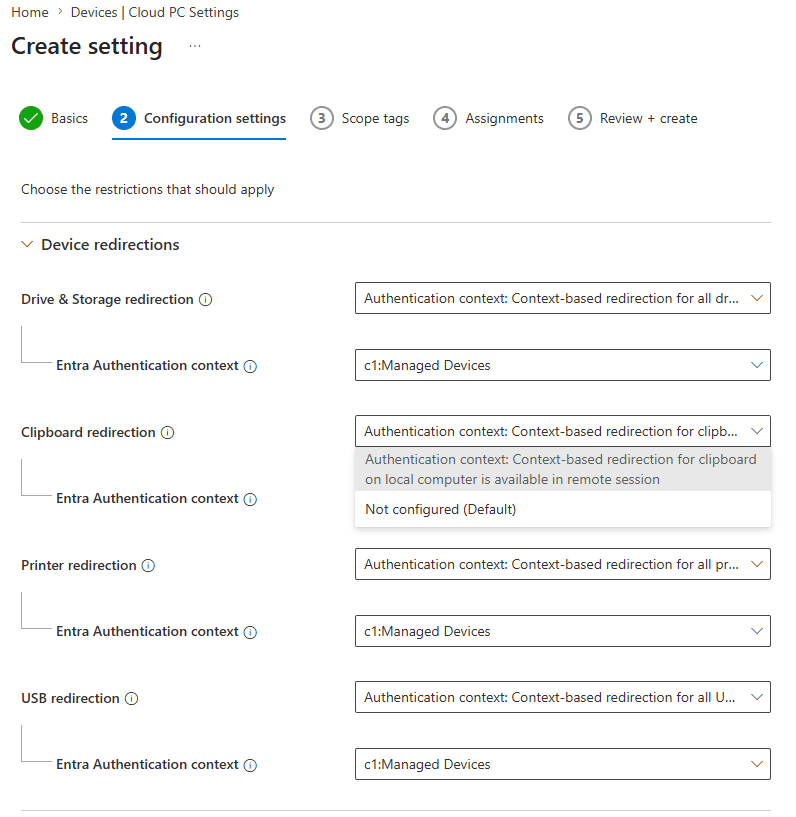Click the green completed Basics checkmark
796x817 pixels.
pyautogui.click(x=31, y=118)
